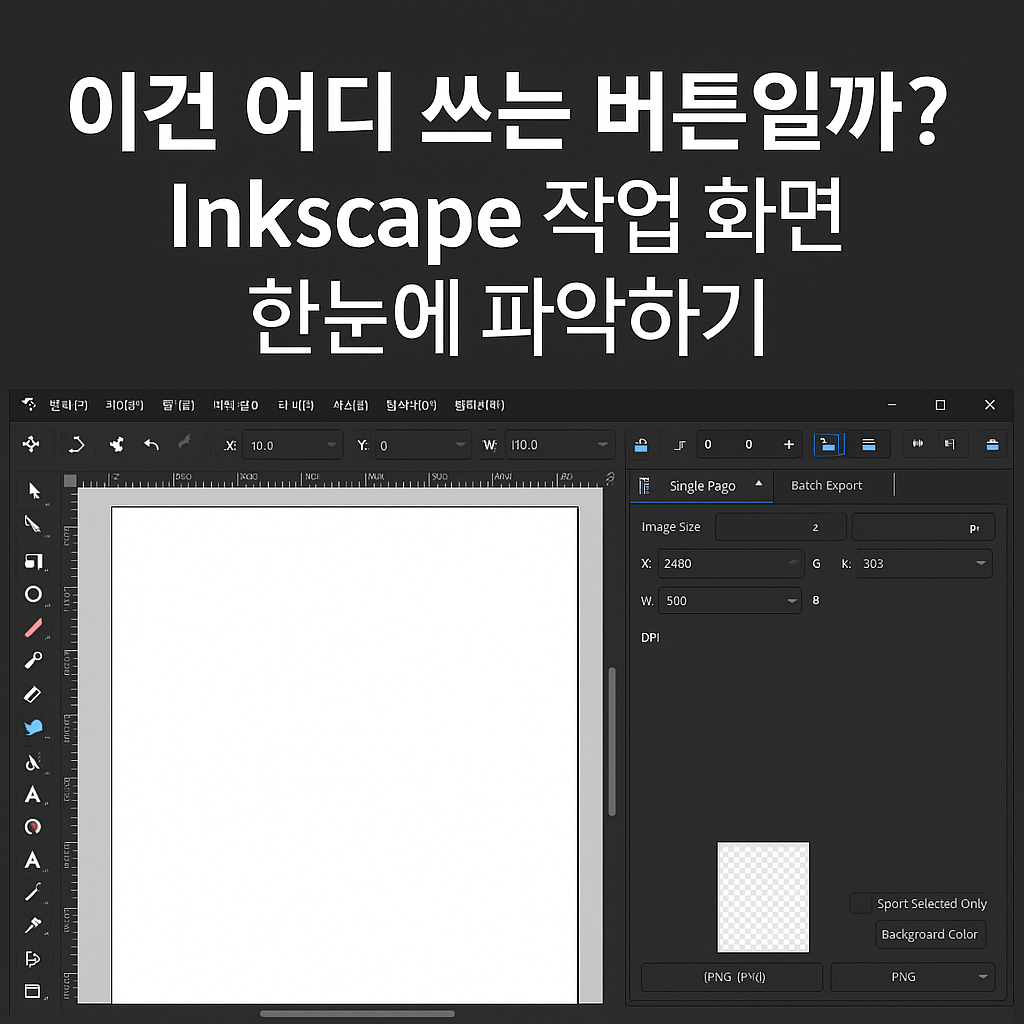Open the K 303 dropdown arrow
Screen dimensions: 1024x1024
(x=981, y=563)
